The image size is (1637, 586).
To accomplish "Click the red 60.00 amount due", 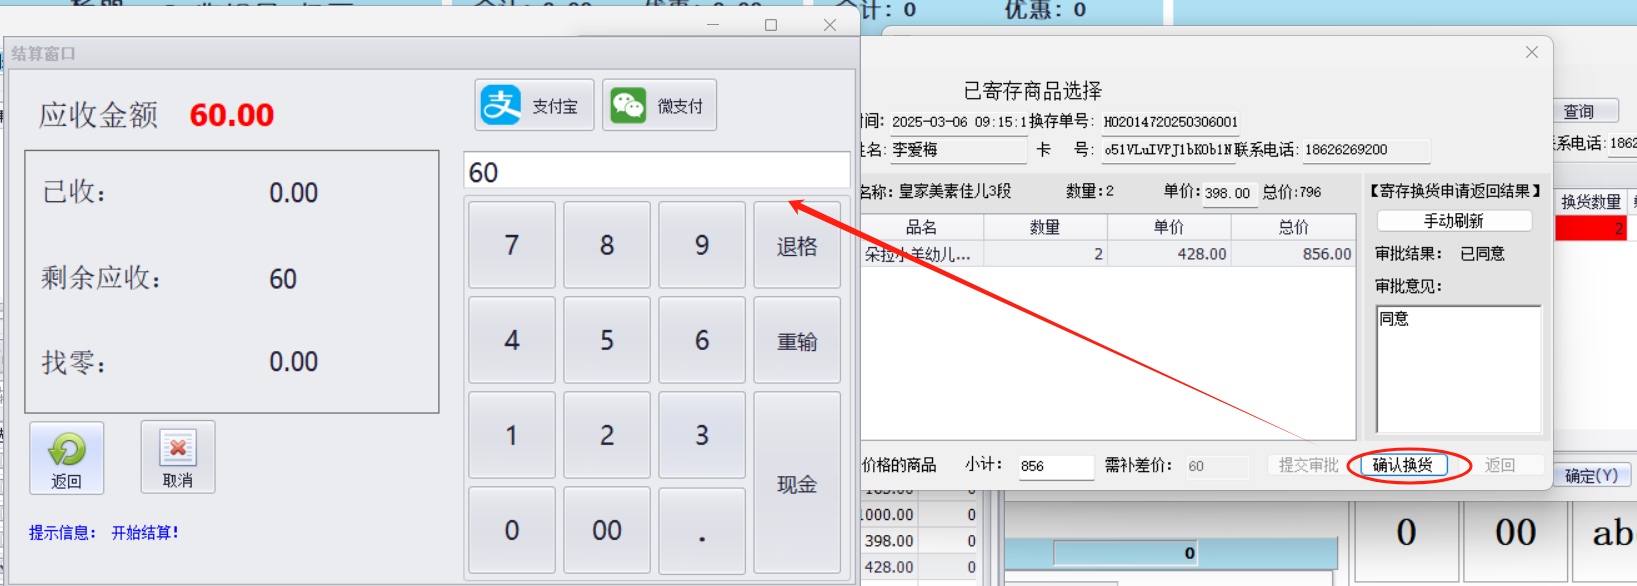I will tap(232, 115).
